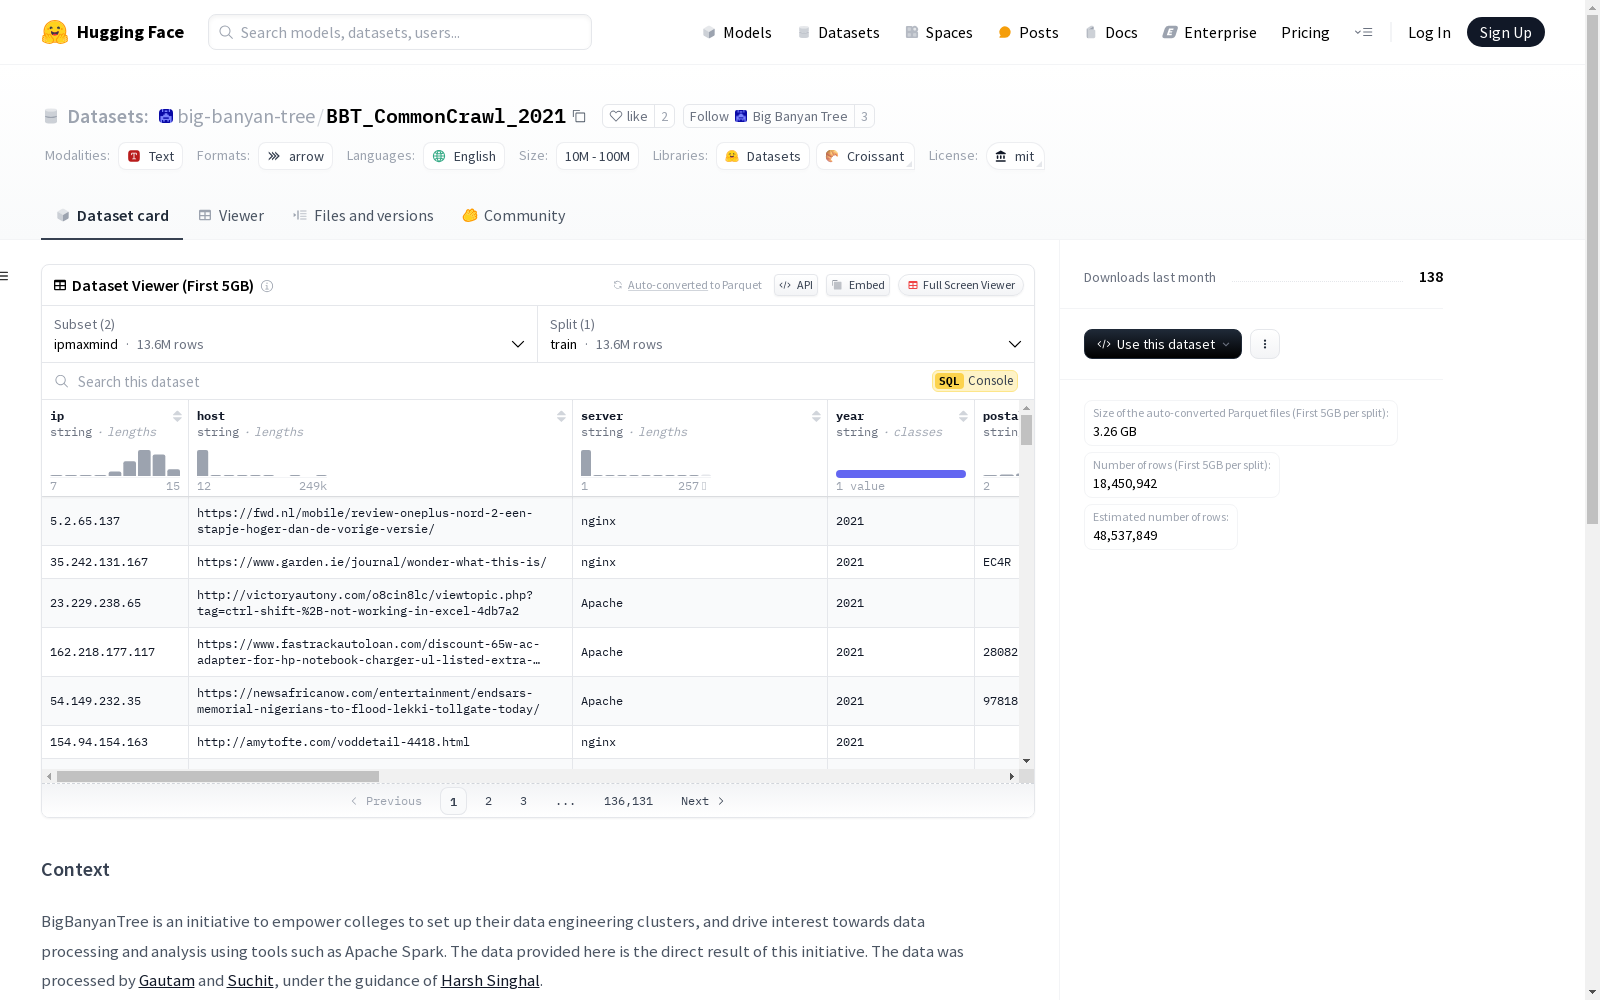1600x1000 pixels.
Task: Expand the Split train dropdown
Action: (x=786, y=334)
